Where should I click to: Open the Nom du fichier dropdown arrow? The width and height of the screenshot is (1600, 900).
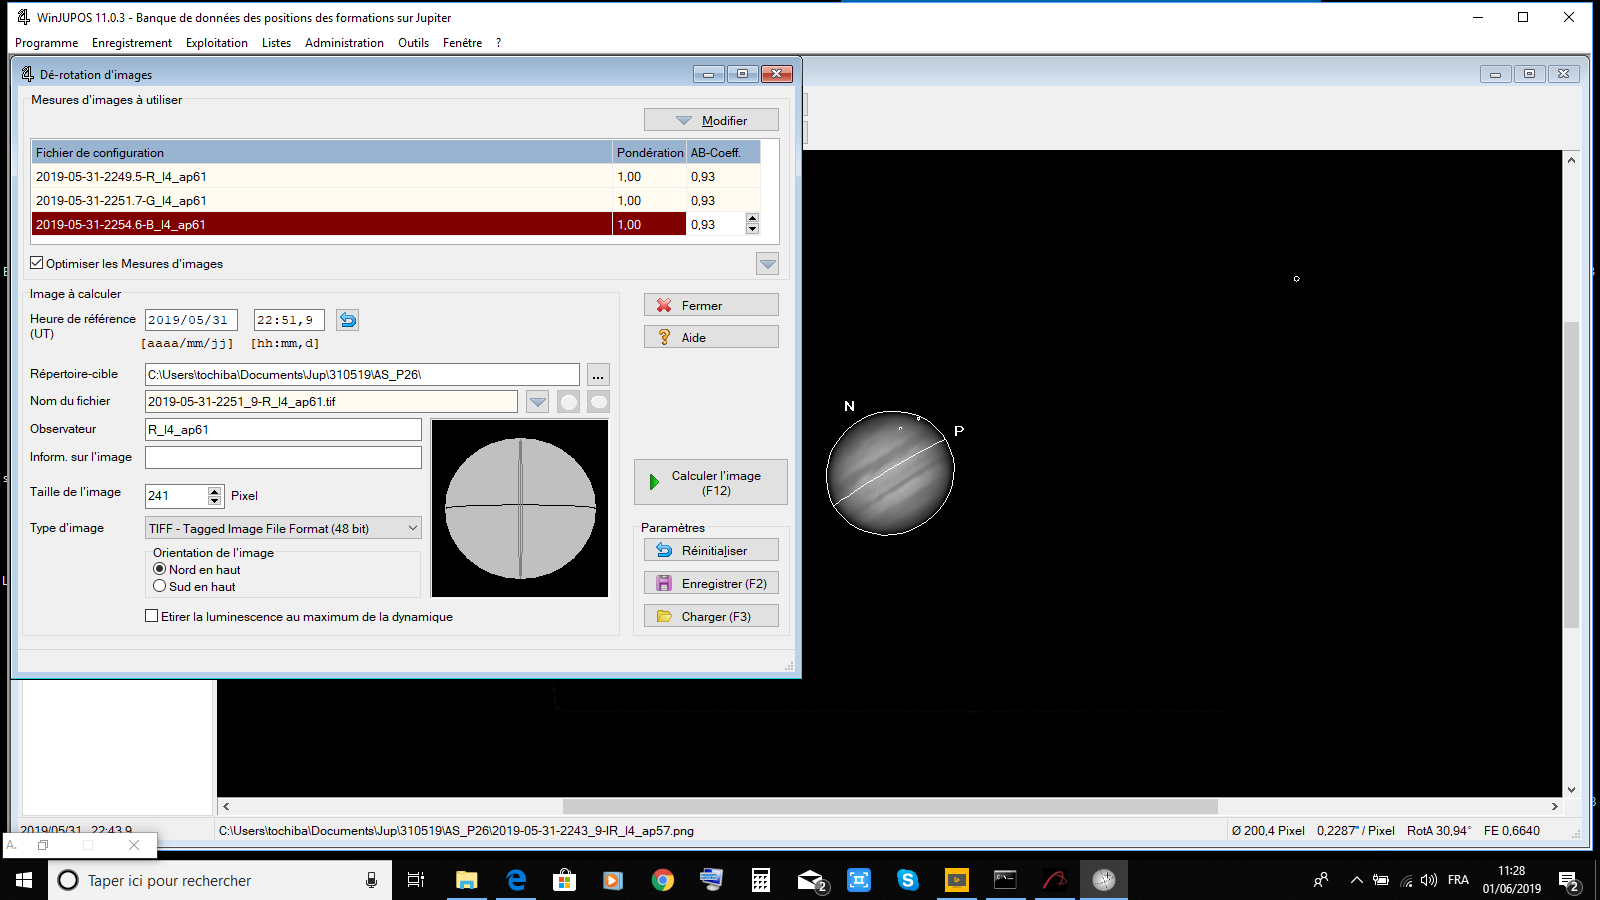[x=538, y=402]
